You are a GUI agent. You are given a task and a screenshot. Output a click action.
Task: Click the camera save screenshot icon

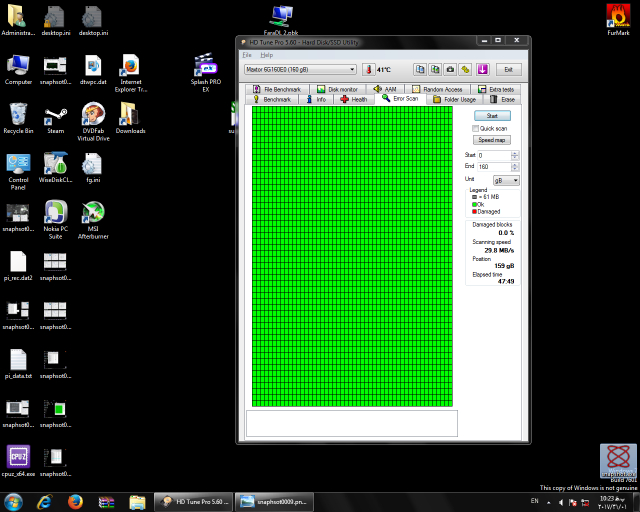(451, 69)
